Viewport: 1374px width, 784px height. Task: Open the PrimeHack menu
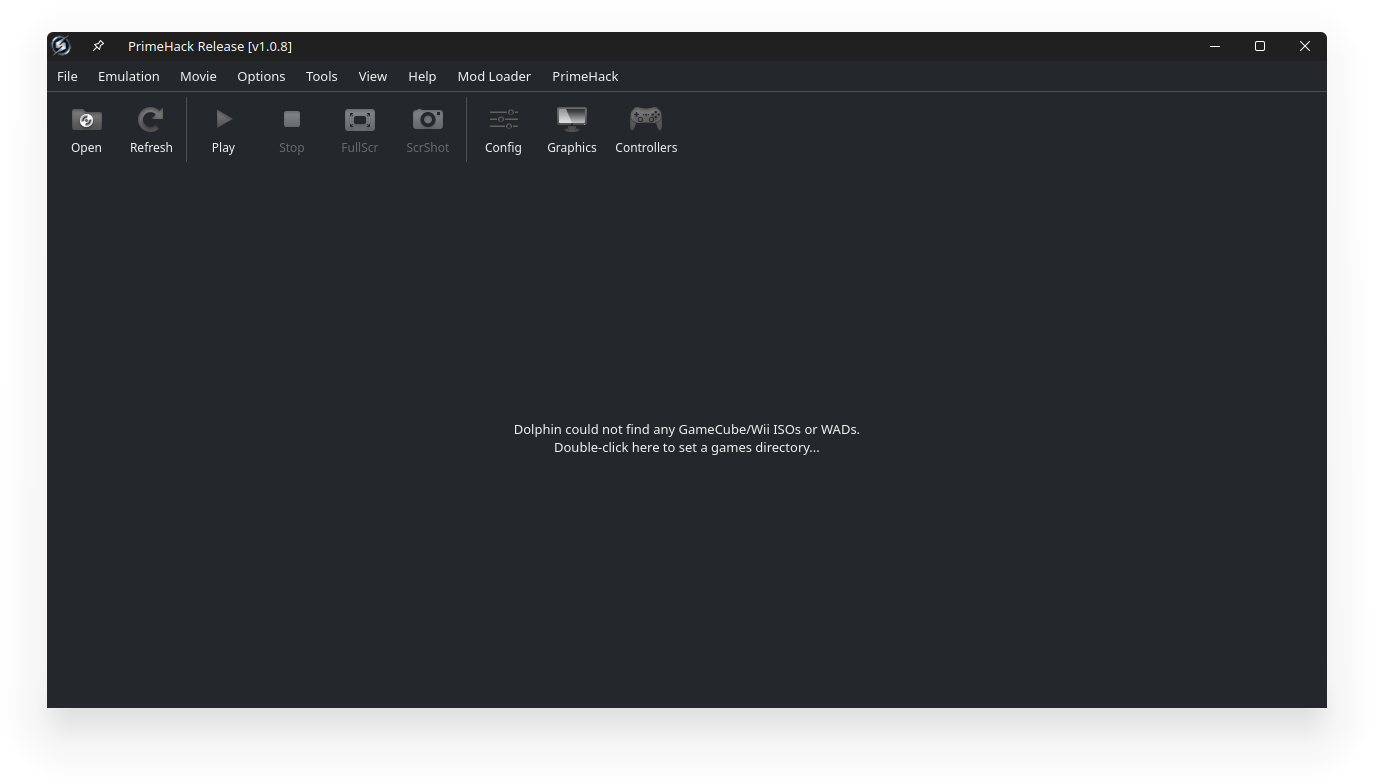coord(585,76)
